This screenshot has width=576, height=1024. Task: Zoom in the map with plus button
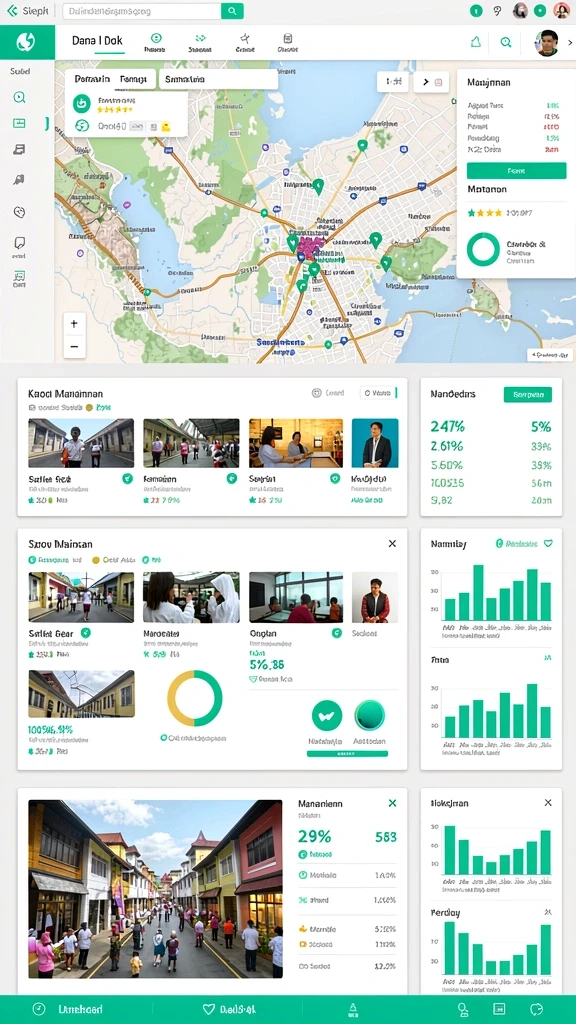tap(74, 323)
